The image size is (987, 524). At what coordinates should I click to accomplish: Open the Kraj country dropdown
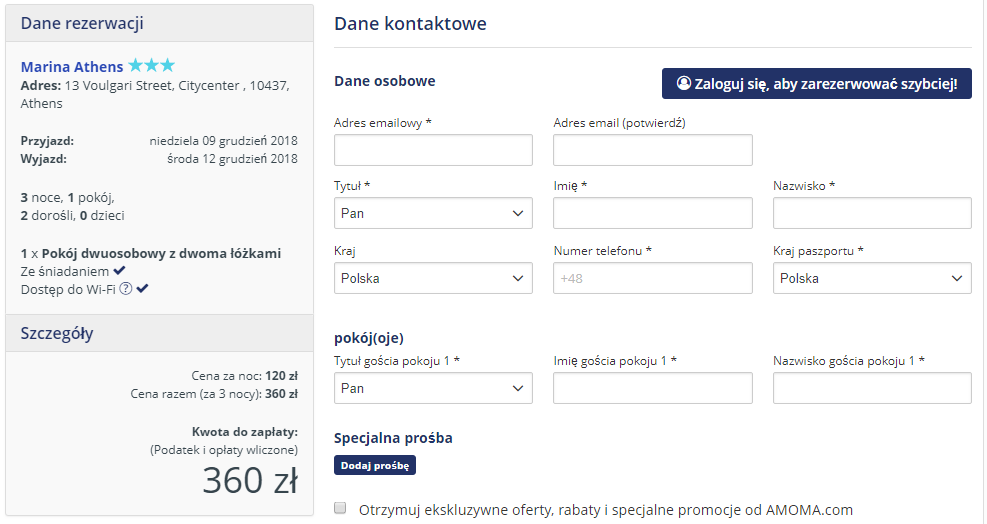(x=433, y=278)
